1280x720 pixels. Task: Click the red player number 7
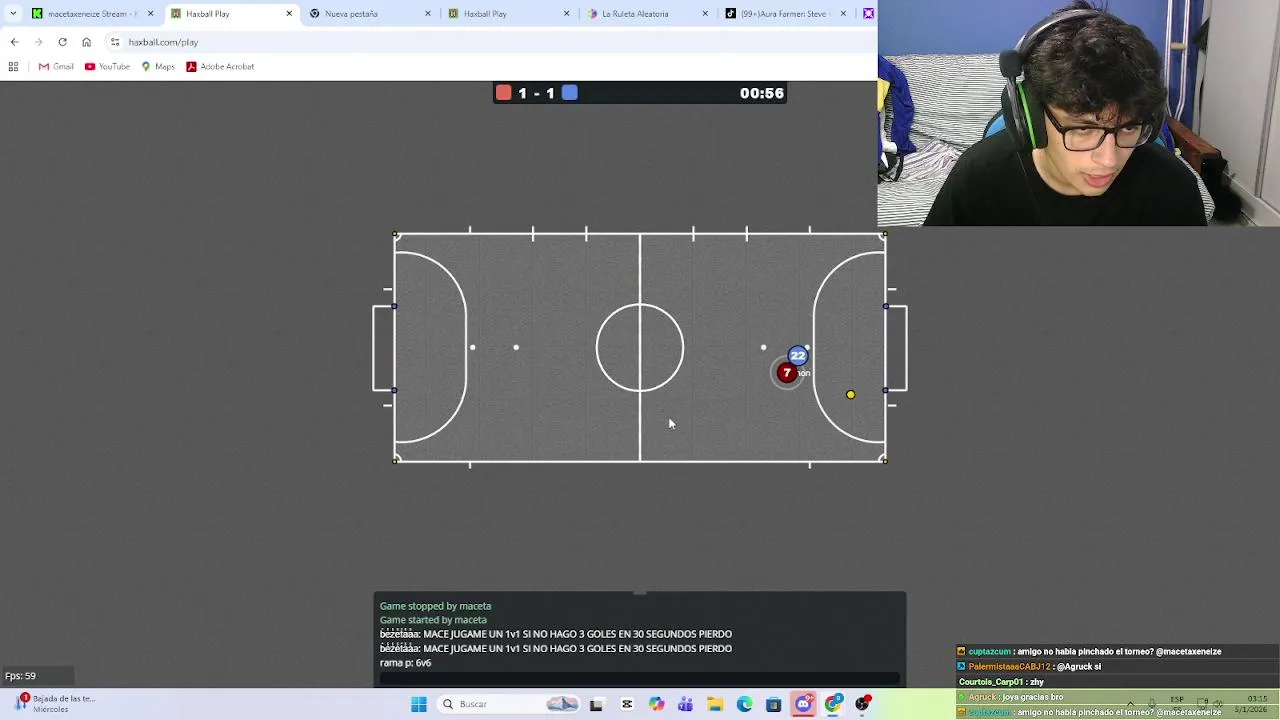tap(787, 373)
